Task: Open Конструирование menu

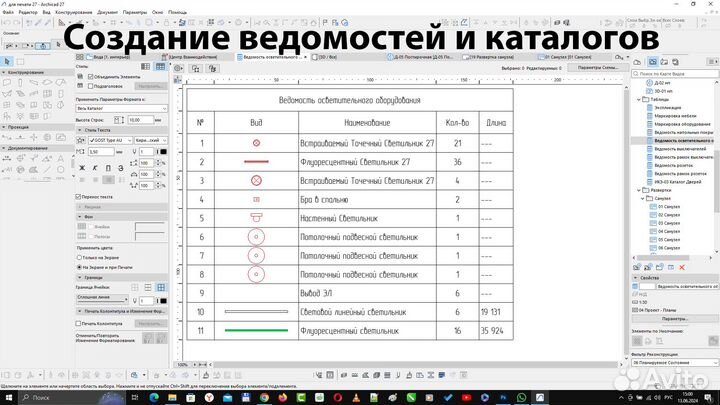Action: (x=73, y=12)
